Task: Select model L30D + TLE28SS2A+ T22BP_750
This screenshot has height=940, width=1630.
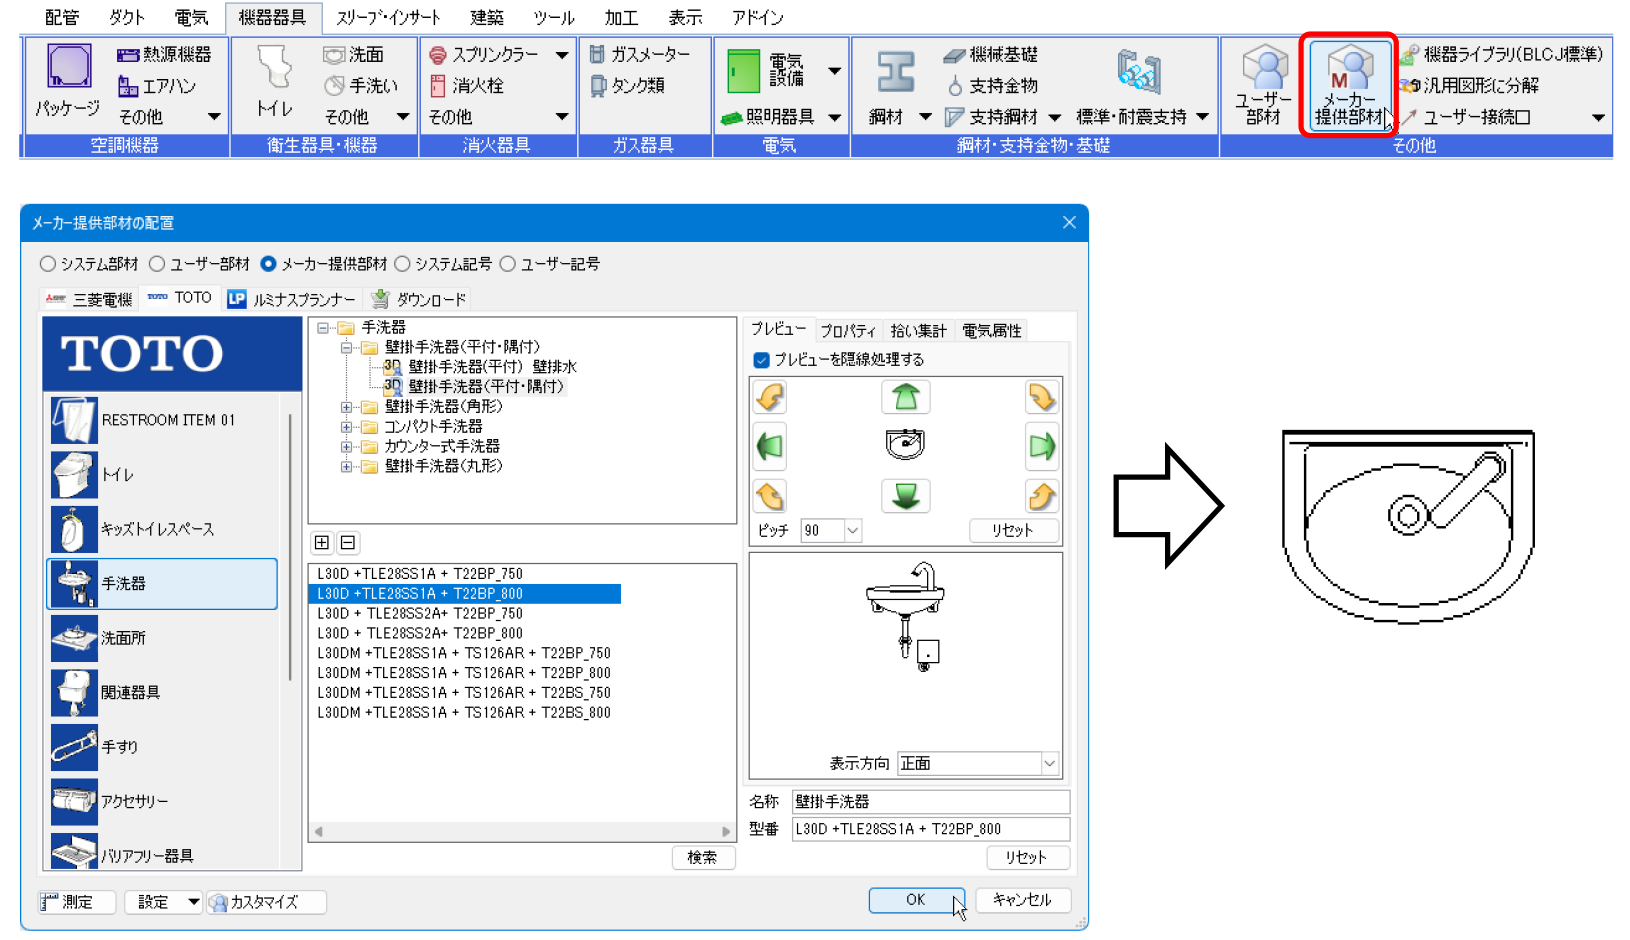Action: point(420,614)
